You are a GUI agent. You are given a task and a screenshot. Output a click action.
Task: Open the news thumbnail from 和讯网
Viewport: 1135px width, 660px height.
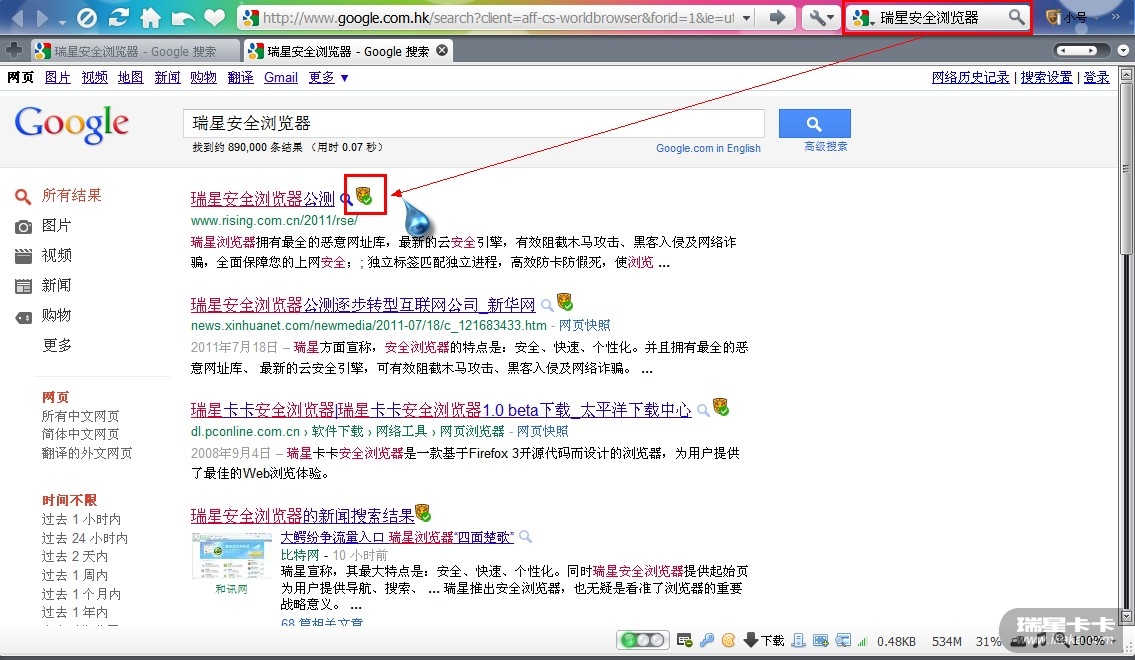pyautogui.click(x=232, y=556)
